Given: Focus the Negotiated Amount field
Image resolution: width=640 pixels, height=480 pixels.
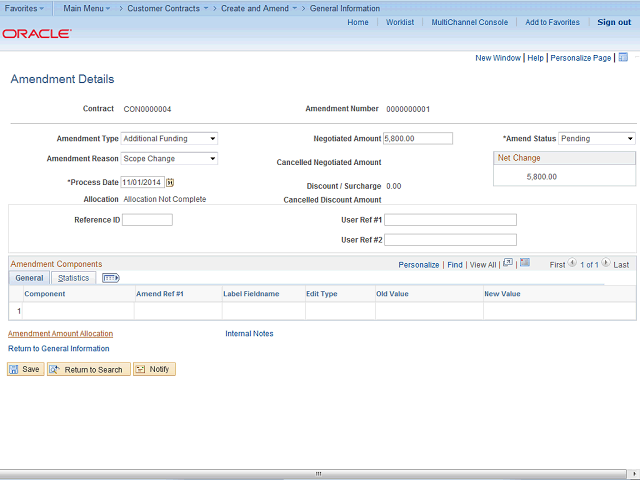Looking at the screenshot, I should [x=418, y=138].
